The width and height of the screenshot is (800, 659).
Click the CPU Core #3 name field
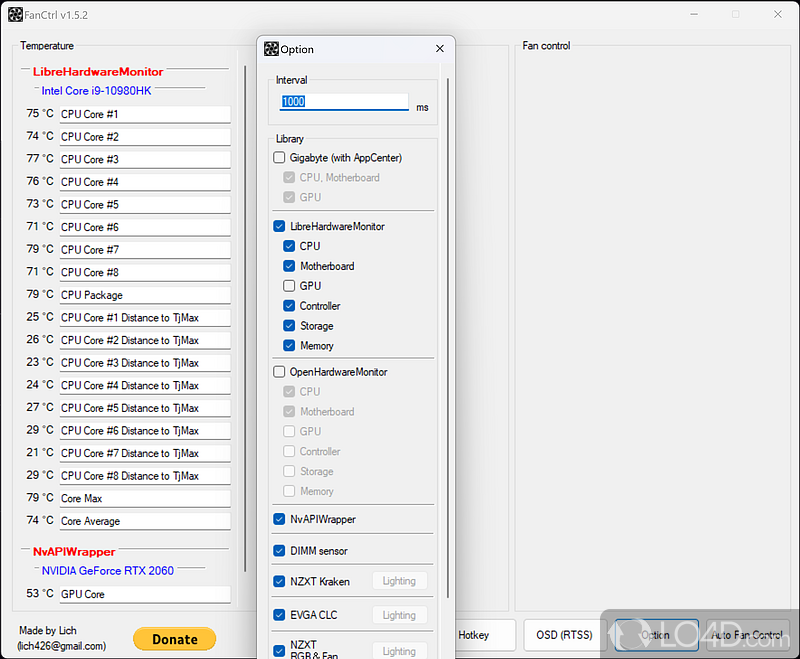pyautogui.click(x=145, y=159)
